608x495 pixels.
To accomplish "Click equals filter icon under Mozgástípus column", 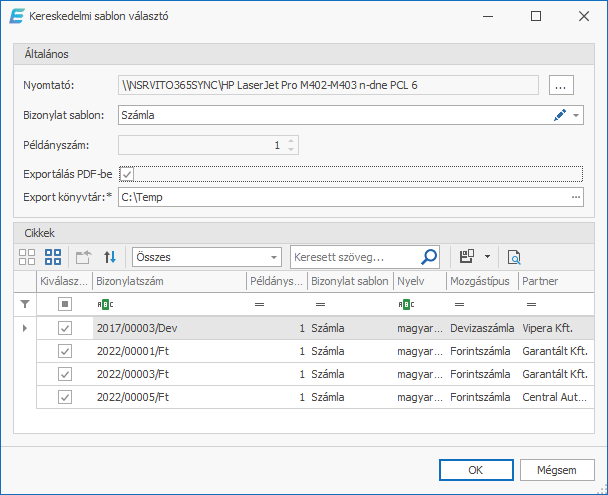I will click(459, 305).
